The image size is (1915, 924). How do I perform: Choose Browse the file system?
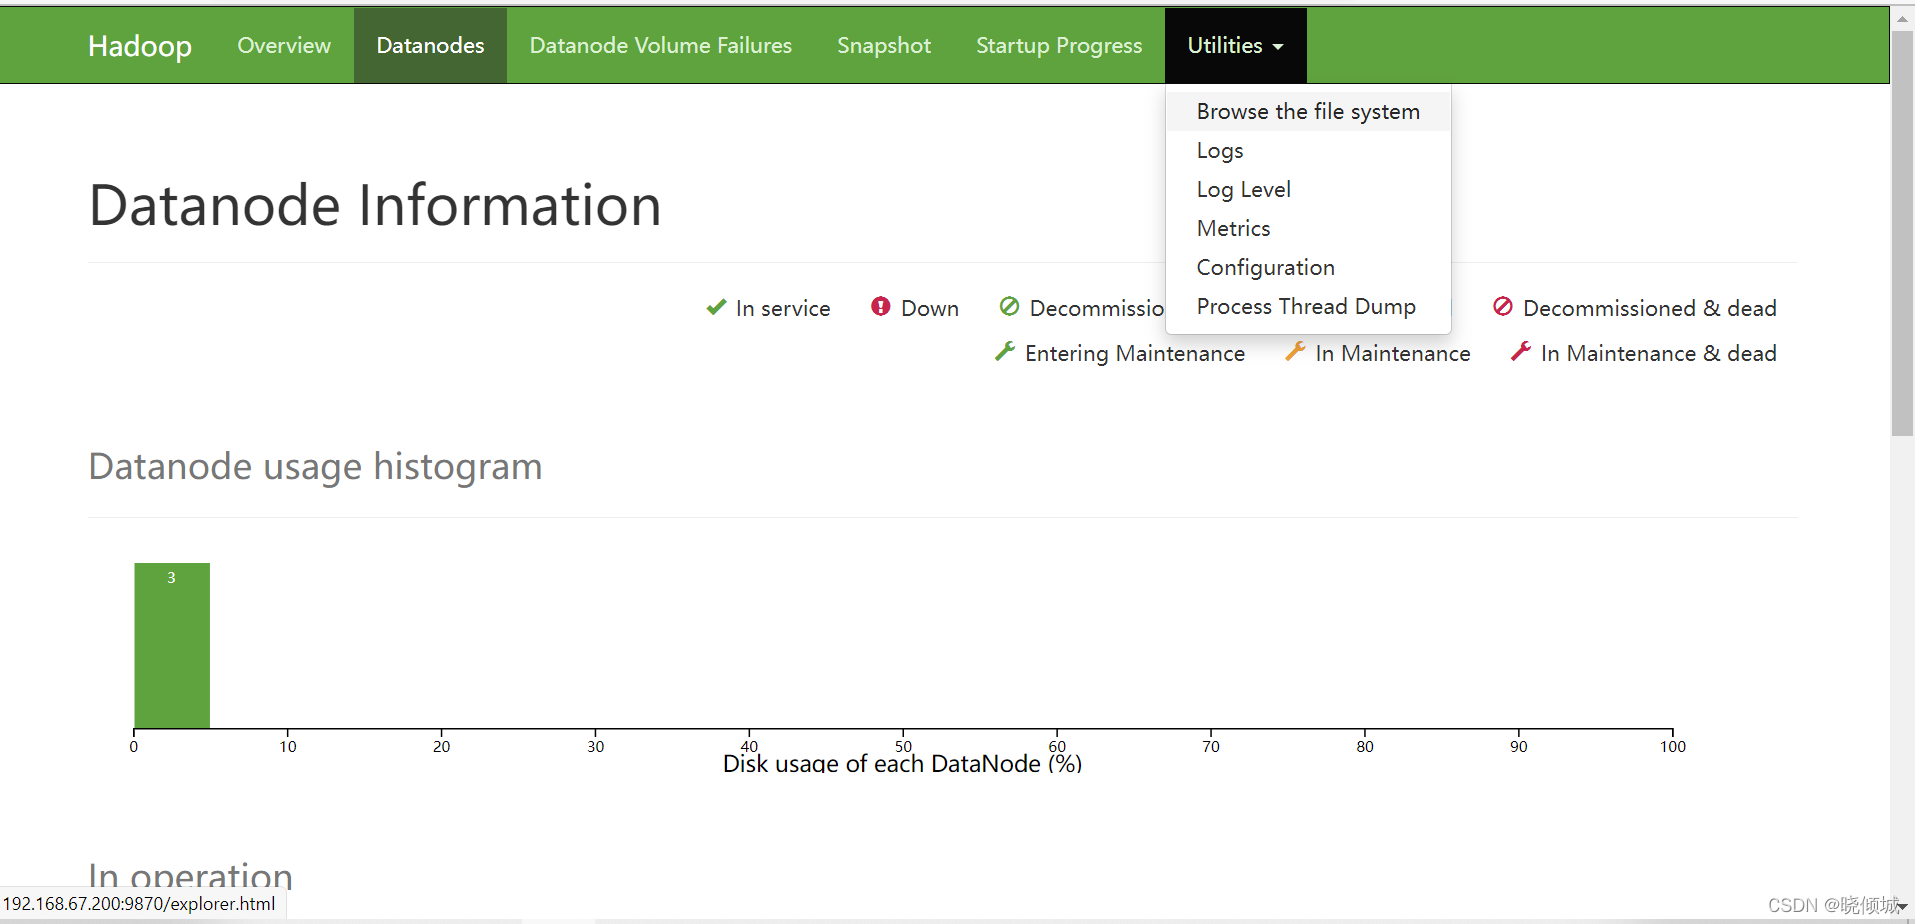[x=1308, y=111]
